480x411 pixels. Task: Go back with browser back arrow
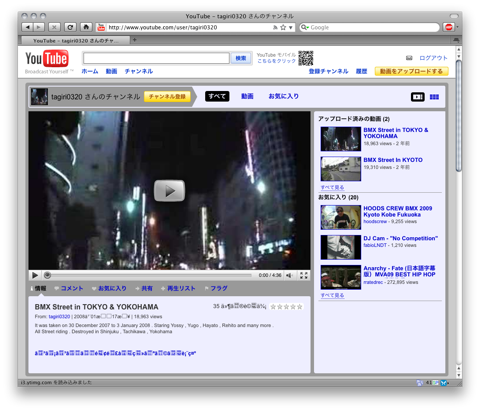click(28, 27)
